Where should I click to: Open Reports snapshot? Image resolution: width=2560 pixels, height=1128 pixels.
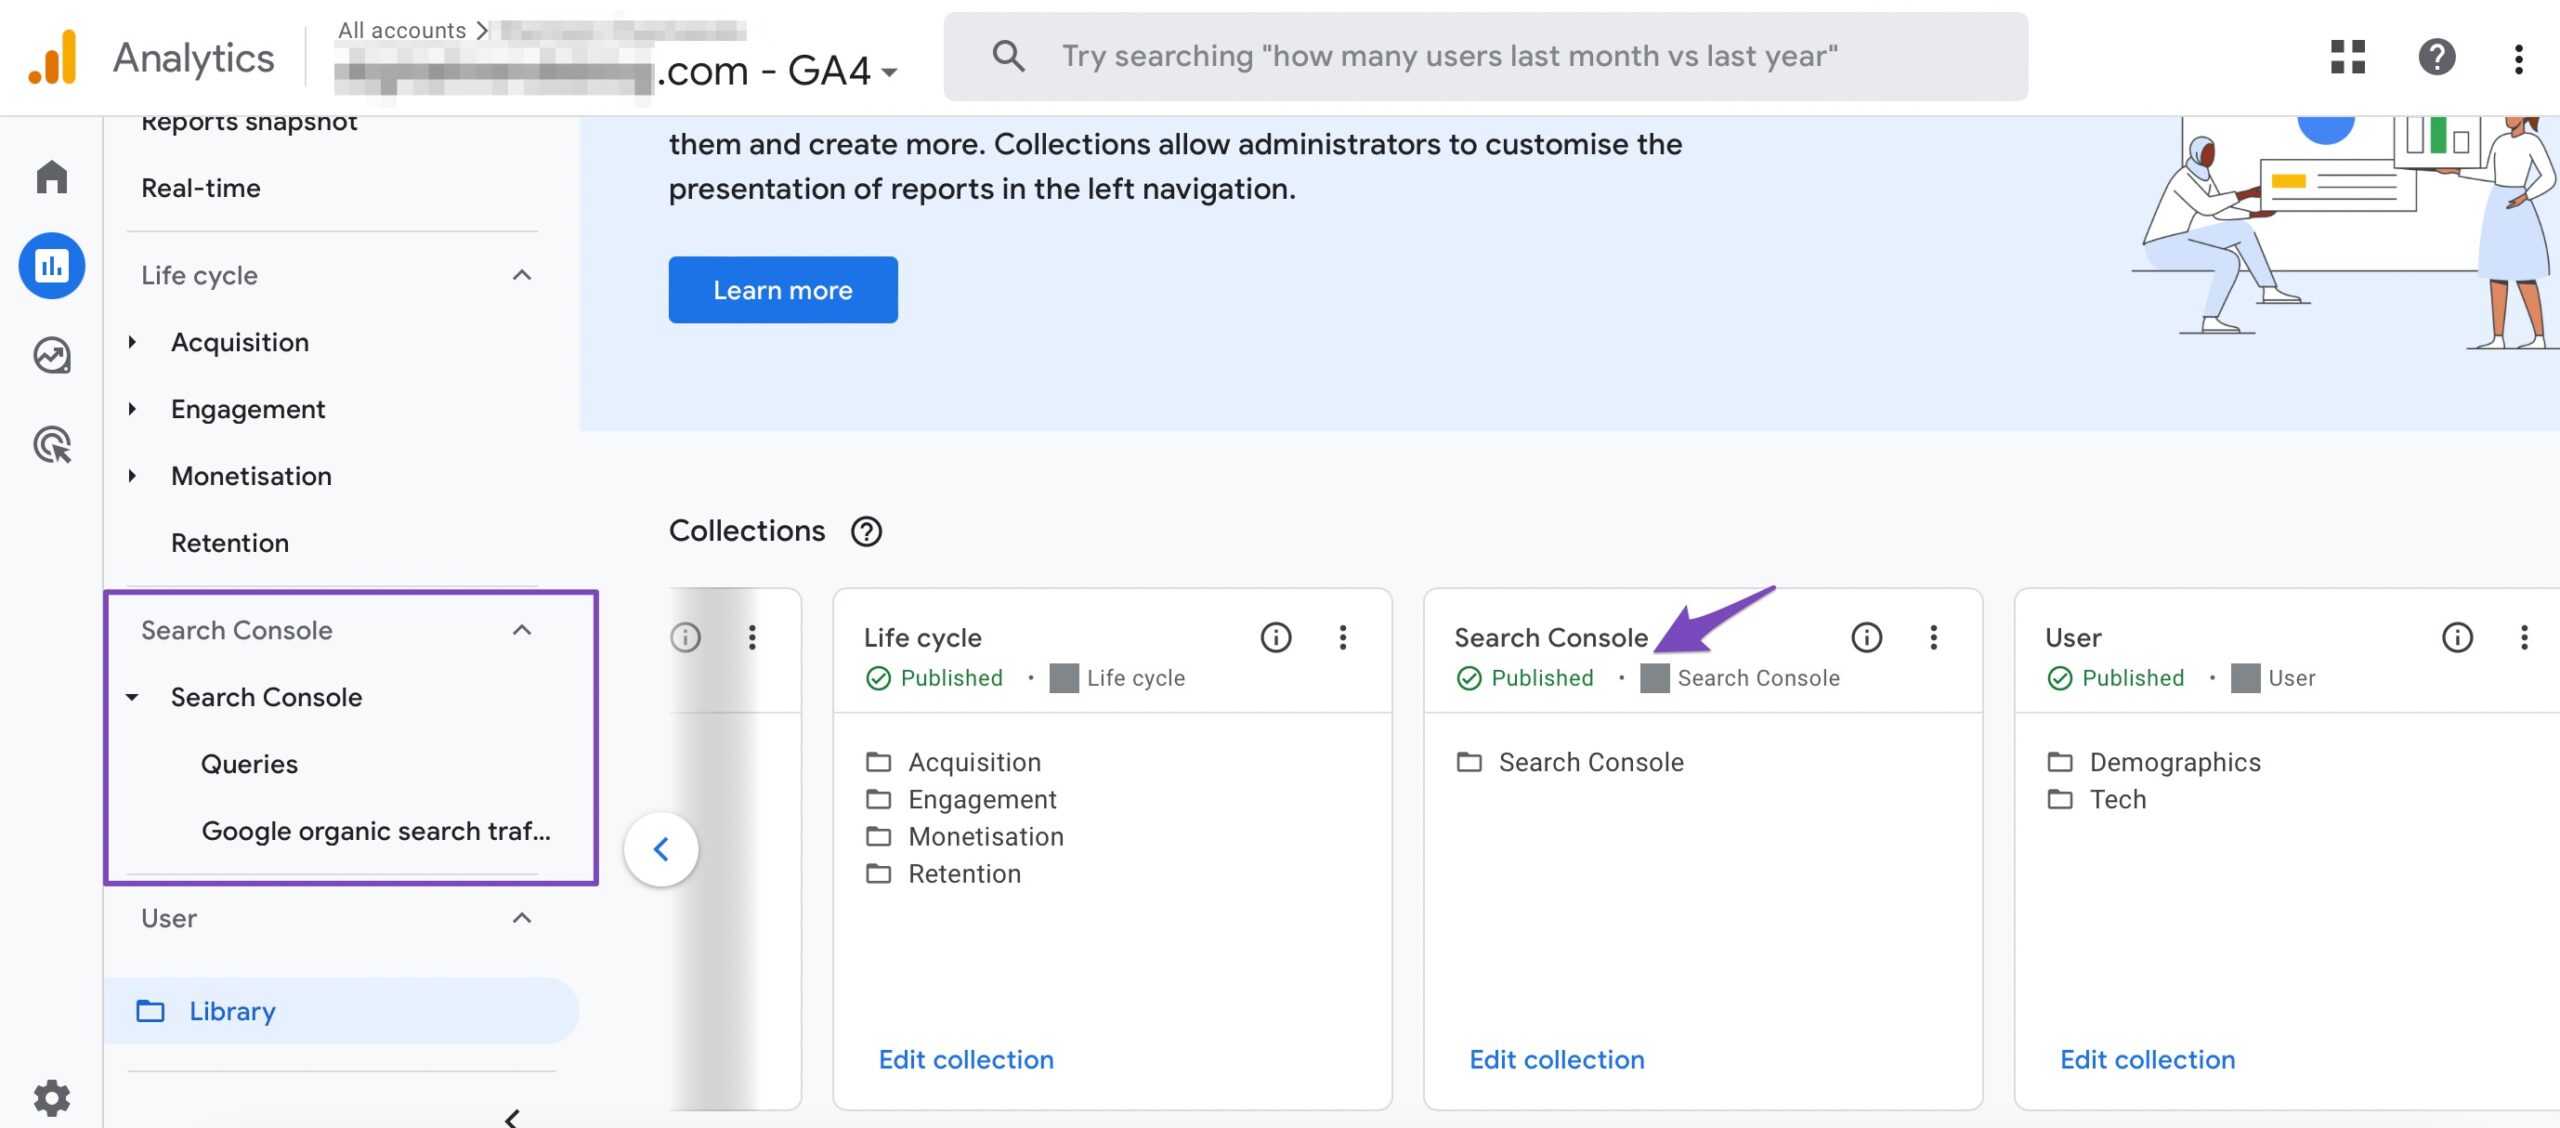click(249, 122)
